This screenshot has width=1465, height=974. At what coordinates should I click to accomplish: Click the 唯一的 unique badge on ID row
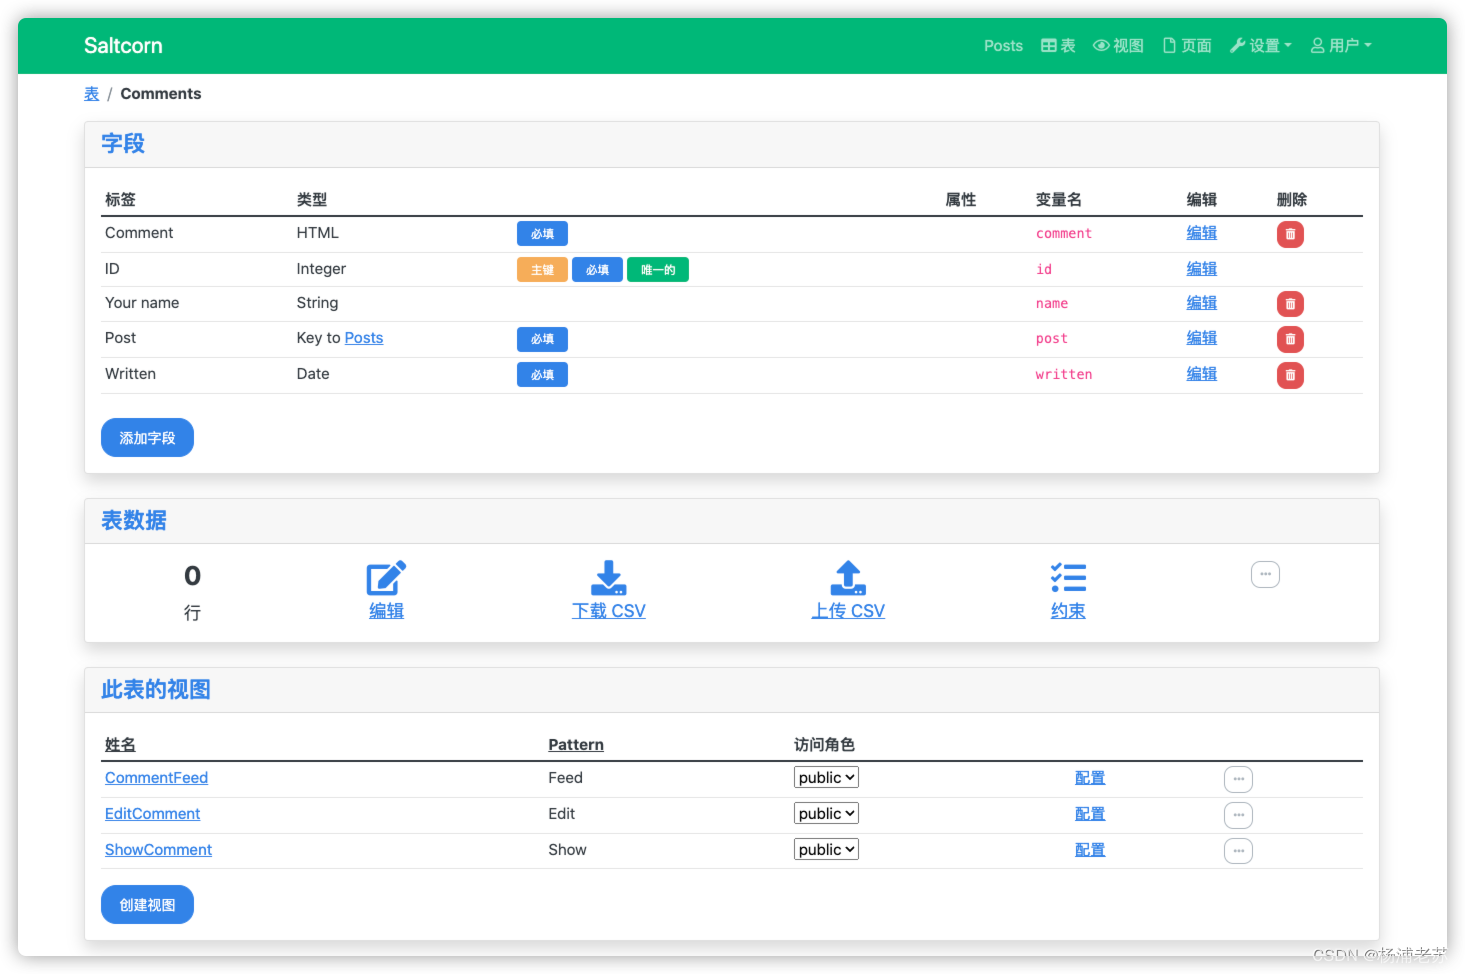coord(657,270)
